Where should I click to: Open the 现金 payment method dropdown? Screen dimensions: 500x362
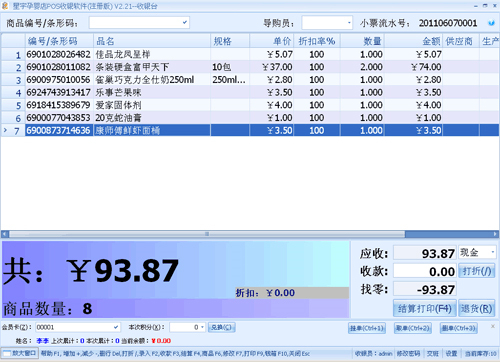(492, 252)
